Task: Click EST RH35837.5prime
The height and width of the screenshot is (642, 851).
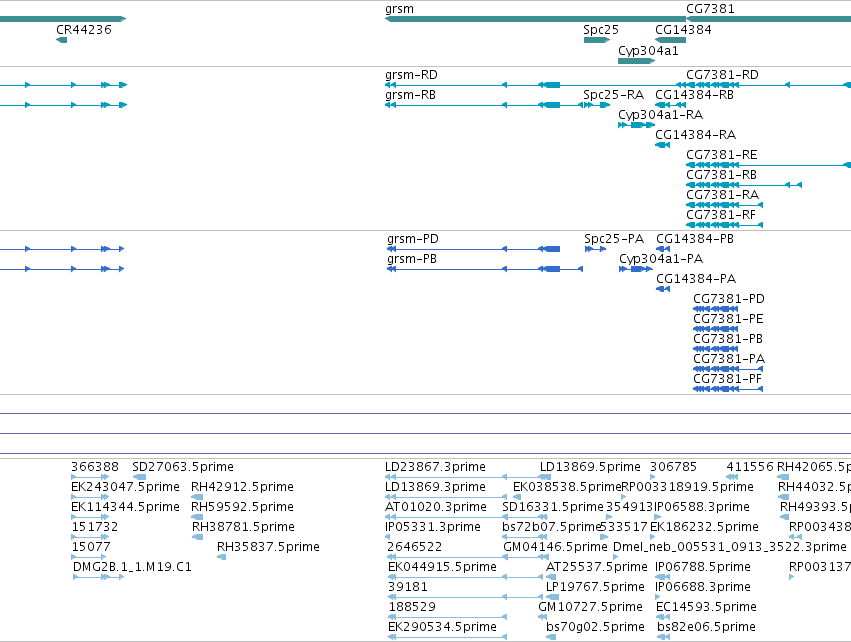Action: [268, 548]
